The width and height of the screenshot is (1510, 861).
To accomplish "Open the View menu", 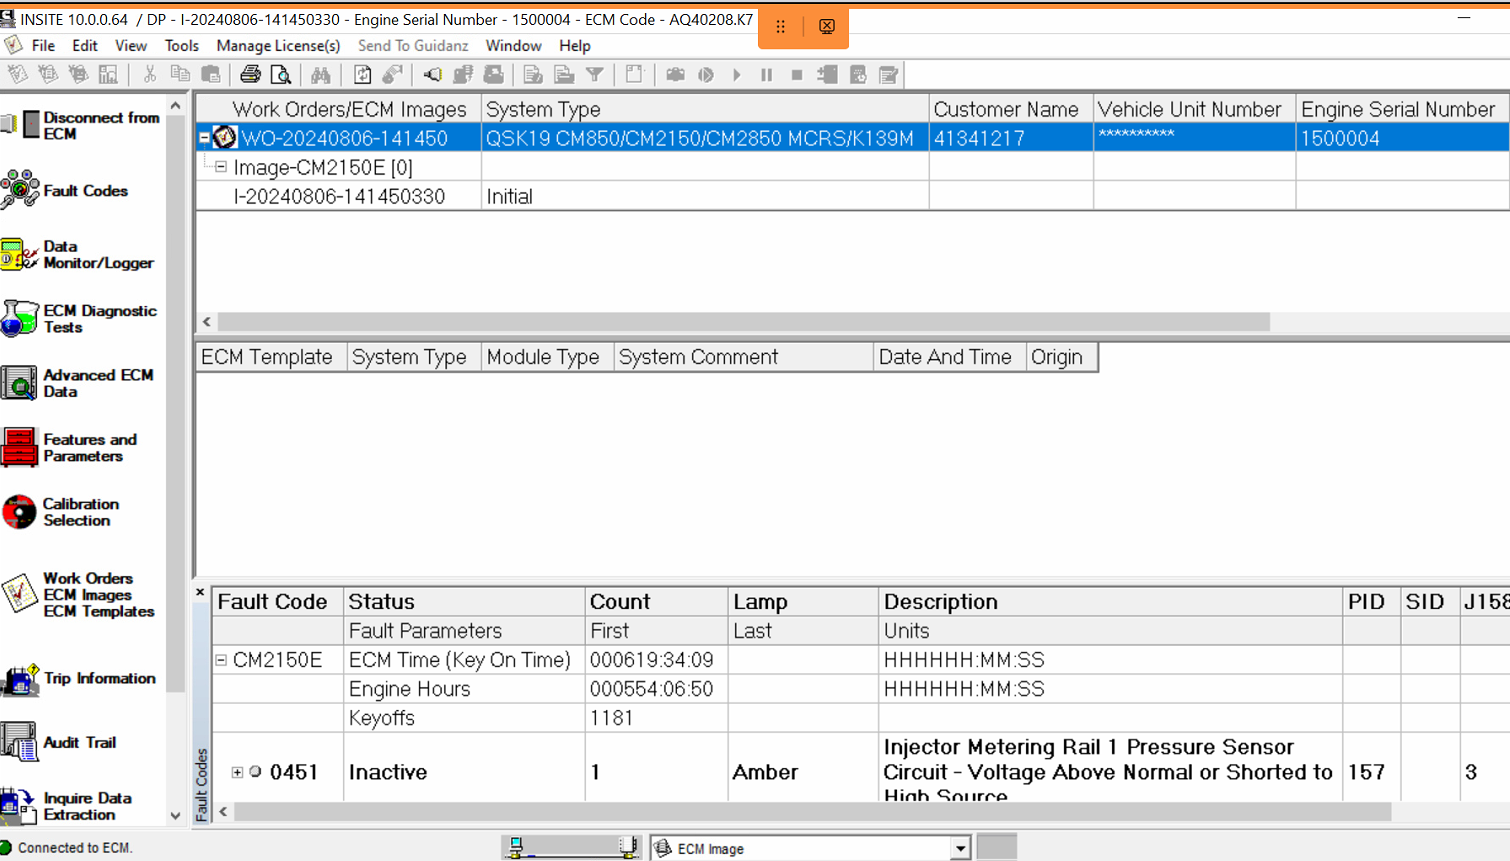I will pyautogui.click(x=131, y=45).
